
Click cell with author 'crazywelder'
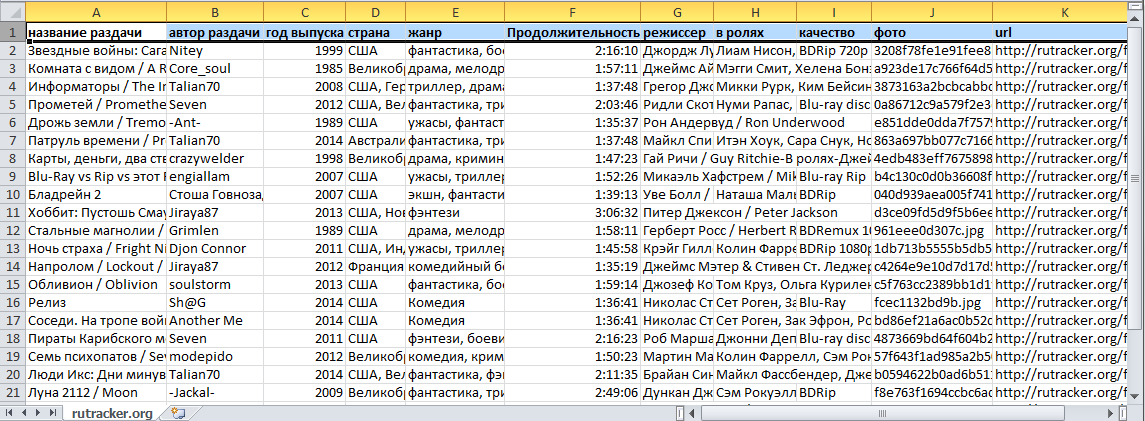[215, 159]
